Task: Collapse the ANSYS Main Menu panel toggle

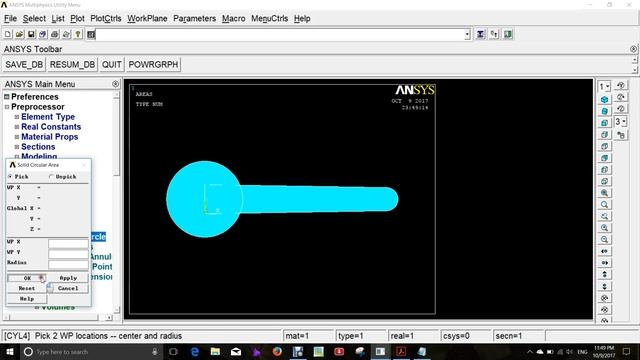Action: 116,84
